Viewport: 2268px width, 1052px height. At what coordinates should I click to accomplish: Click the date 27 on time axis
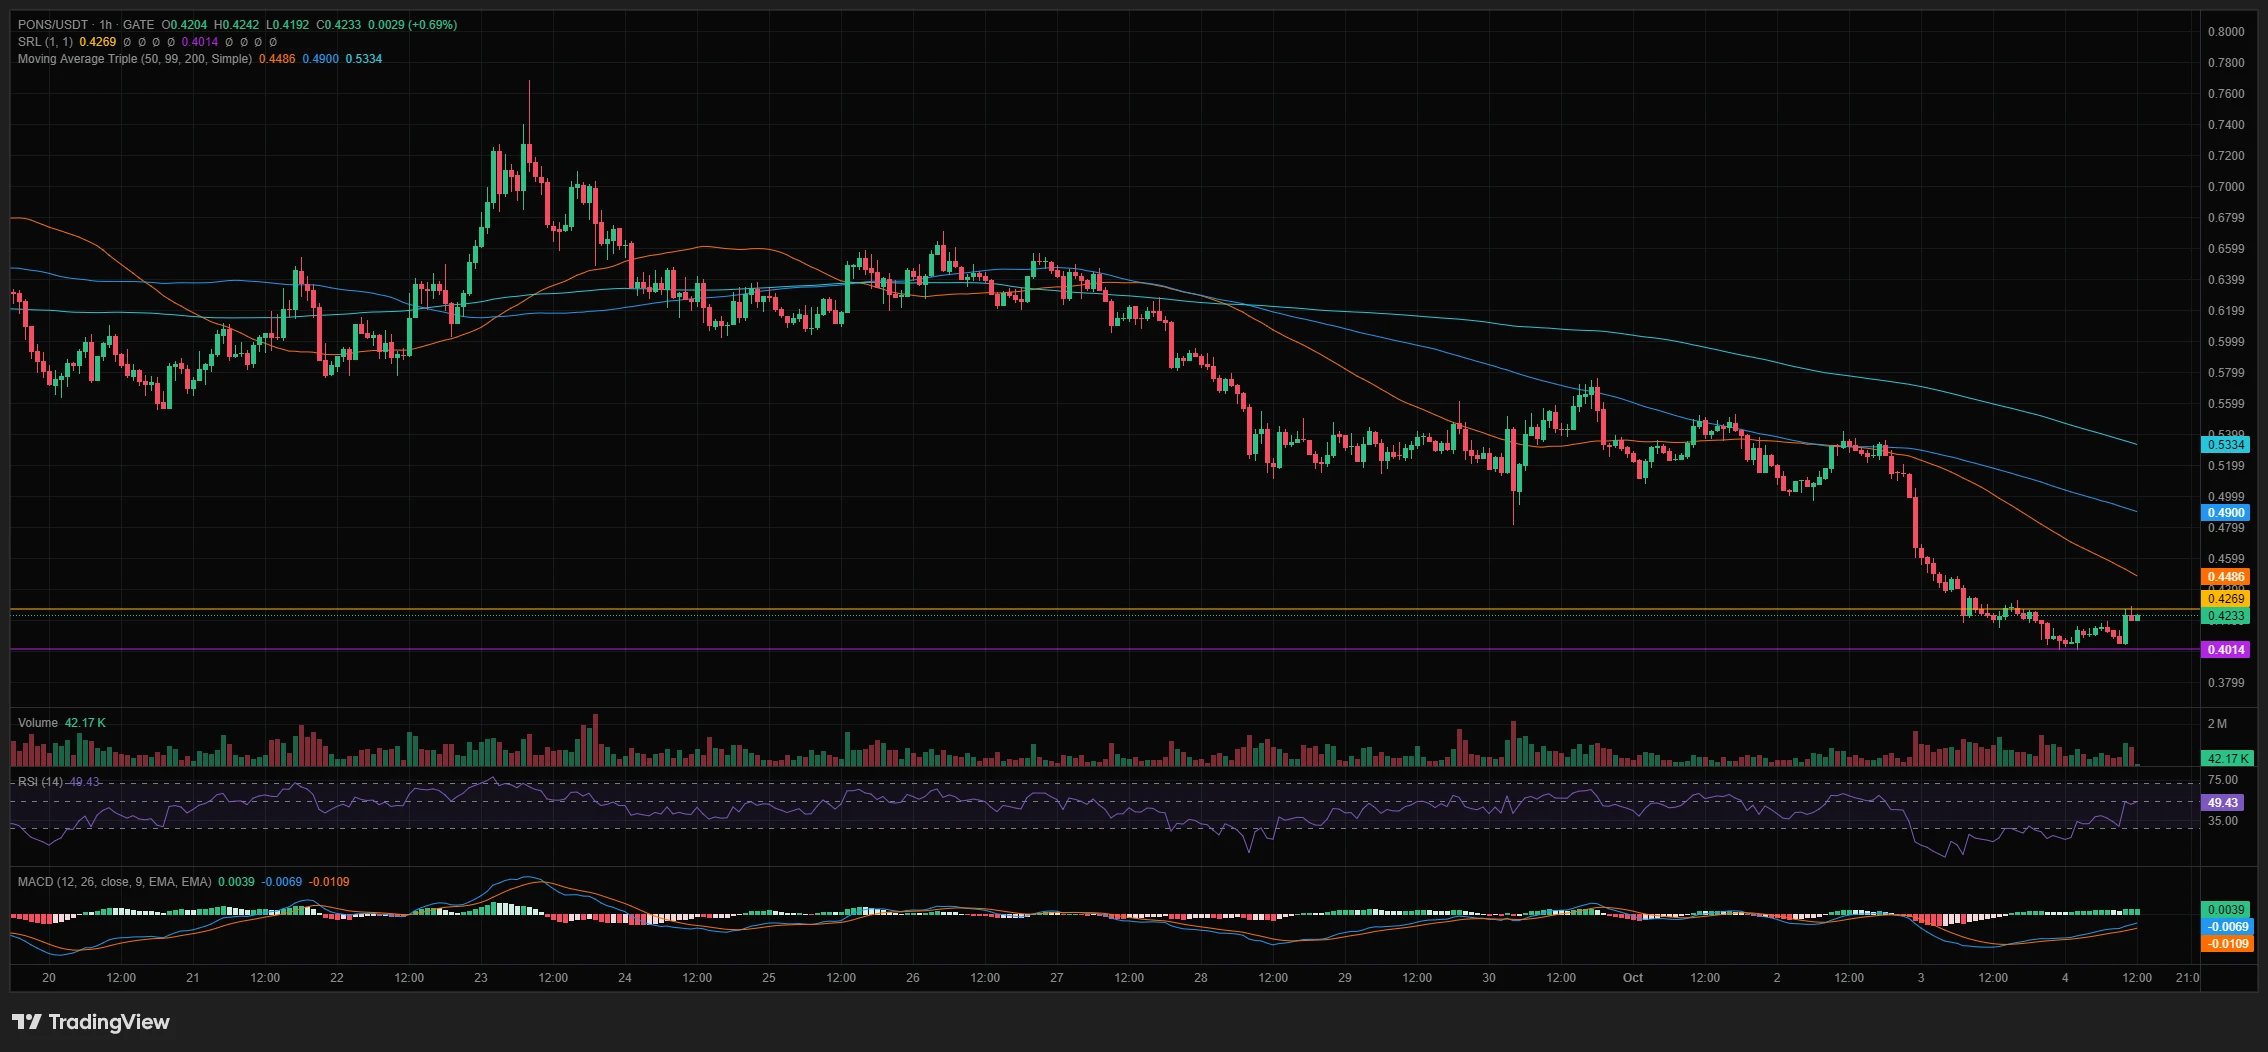(1057, 978)
